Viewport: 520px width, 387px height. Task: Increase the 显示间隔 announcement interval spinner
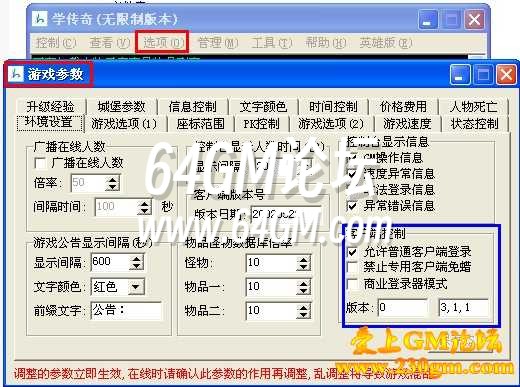[137, 258]
